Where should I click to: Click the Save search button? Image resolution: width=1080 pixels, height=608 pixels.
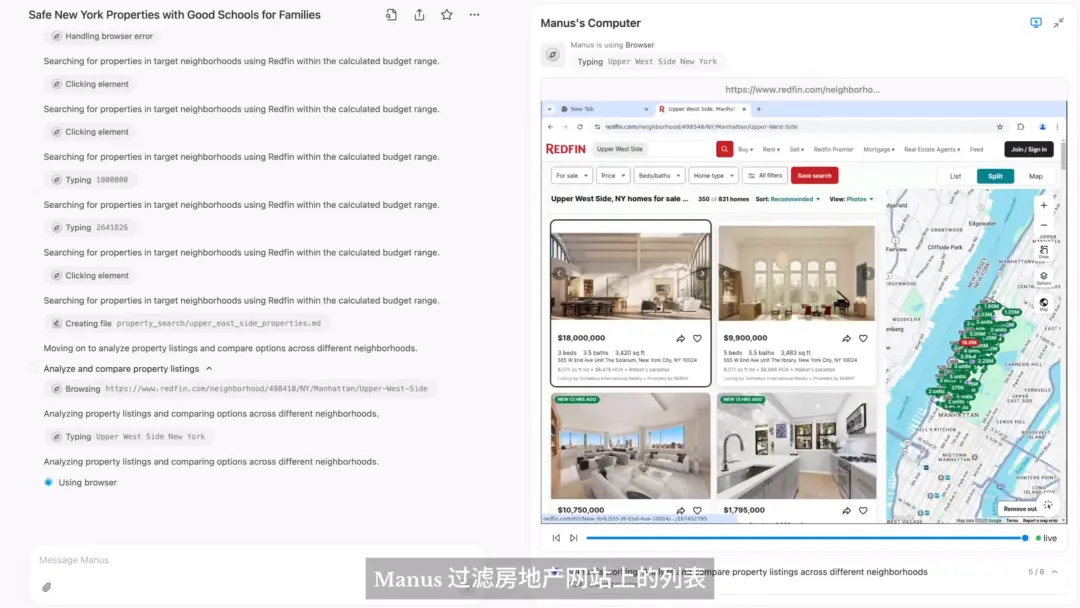[814, 175]
